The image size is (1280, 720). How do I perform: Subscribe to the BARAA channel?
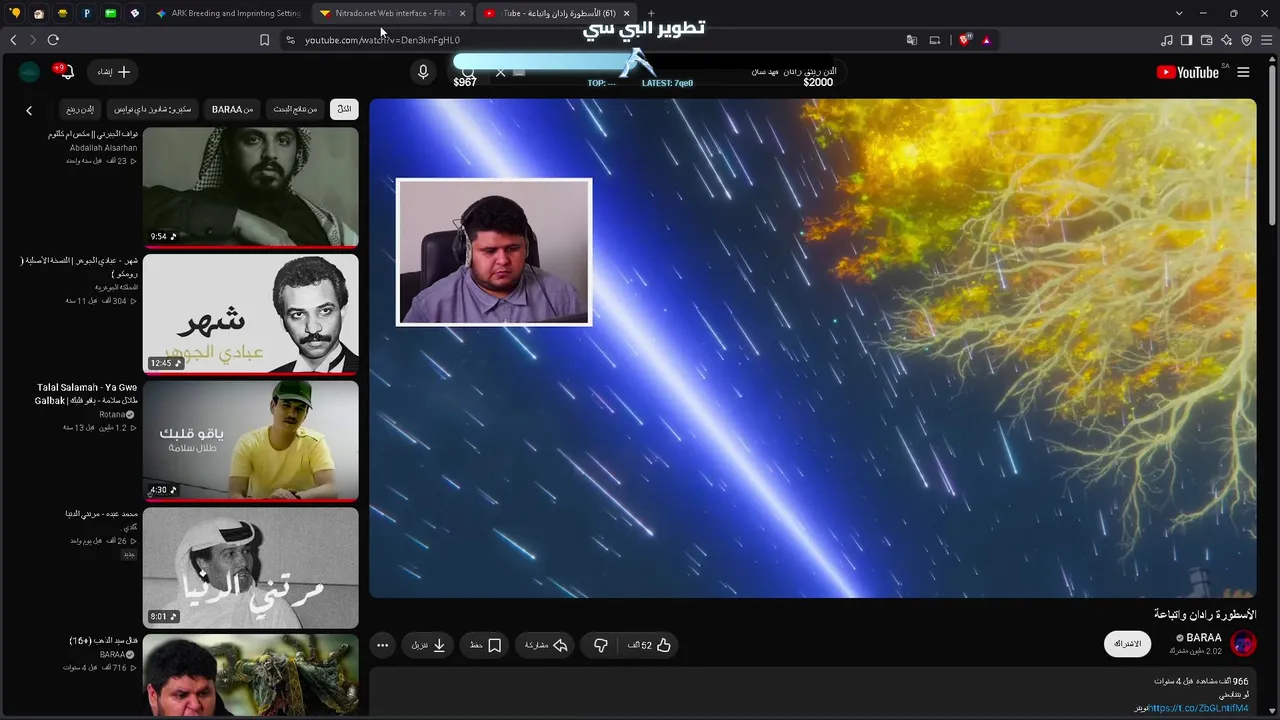click(x=1128, y=643)
